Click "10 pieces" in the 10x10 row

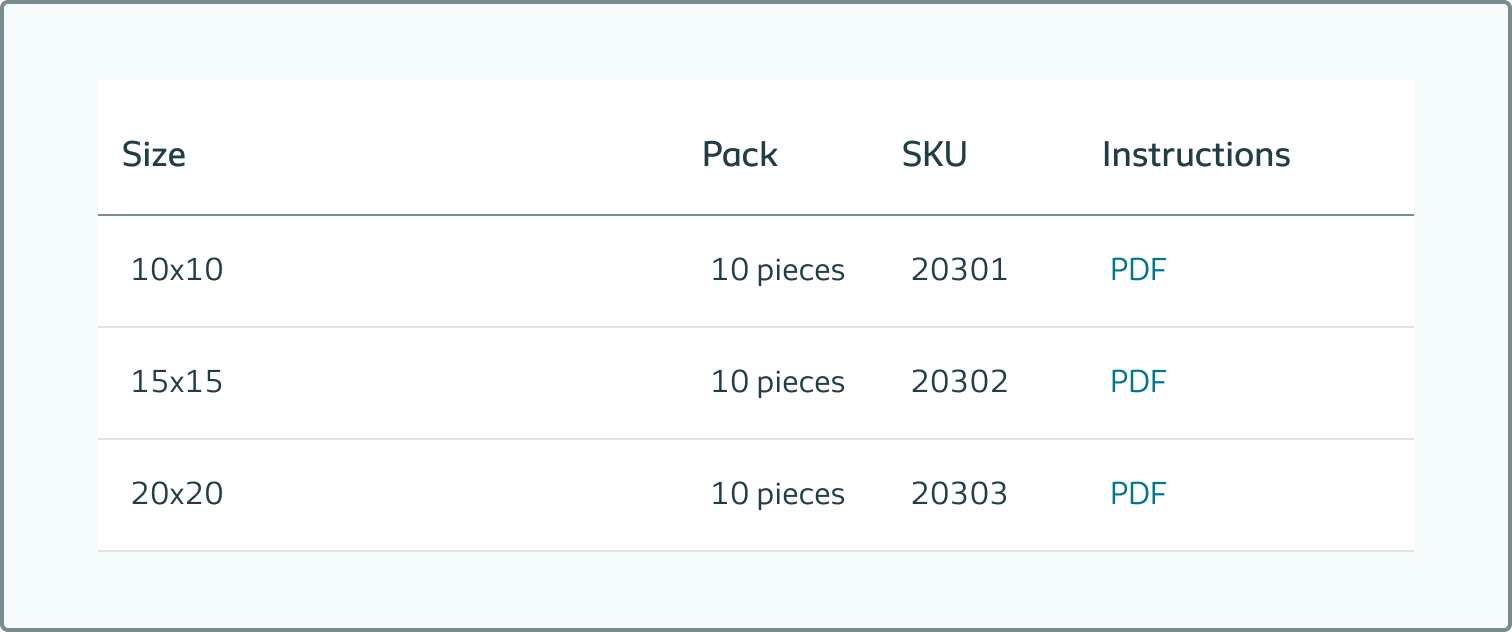click(x=778, y=270)
